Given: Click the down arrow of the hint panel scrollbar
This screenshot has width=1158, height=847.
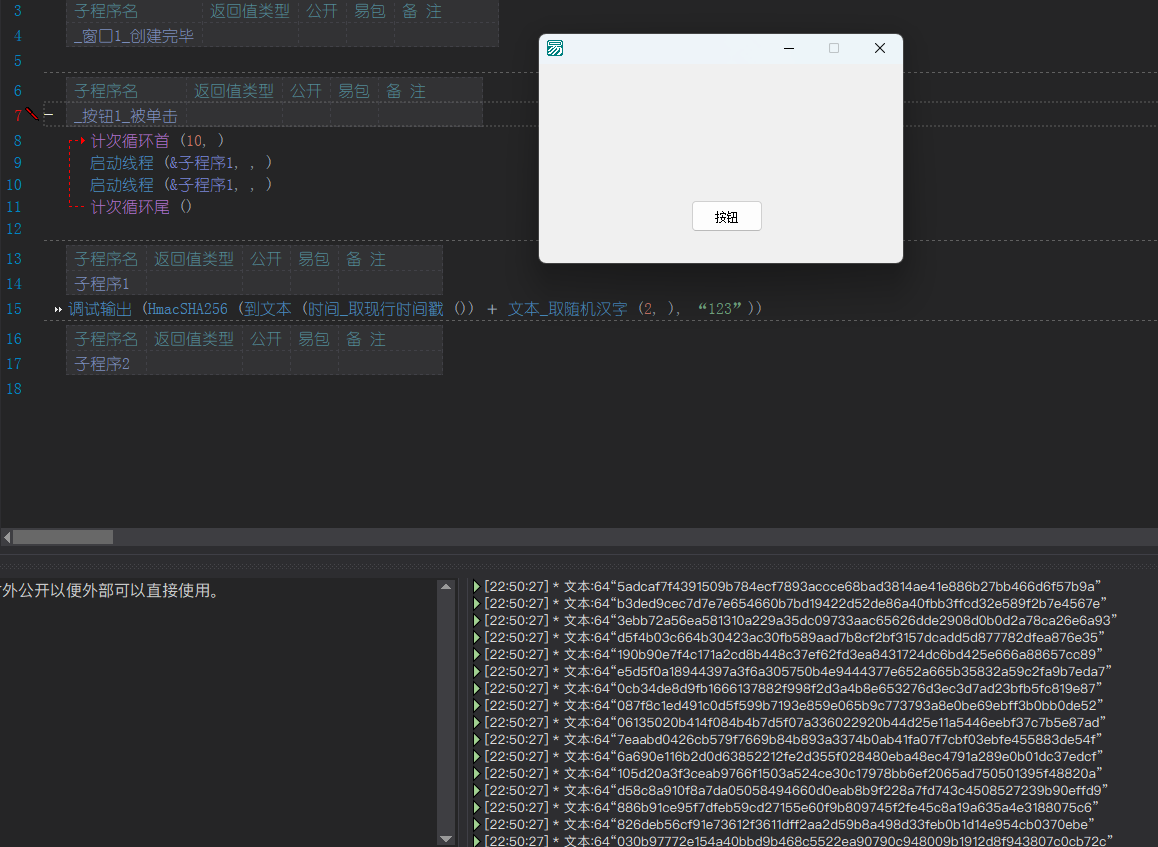Looking at the screenshot, I should click(446, 837).
